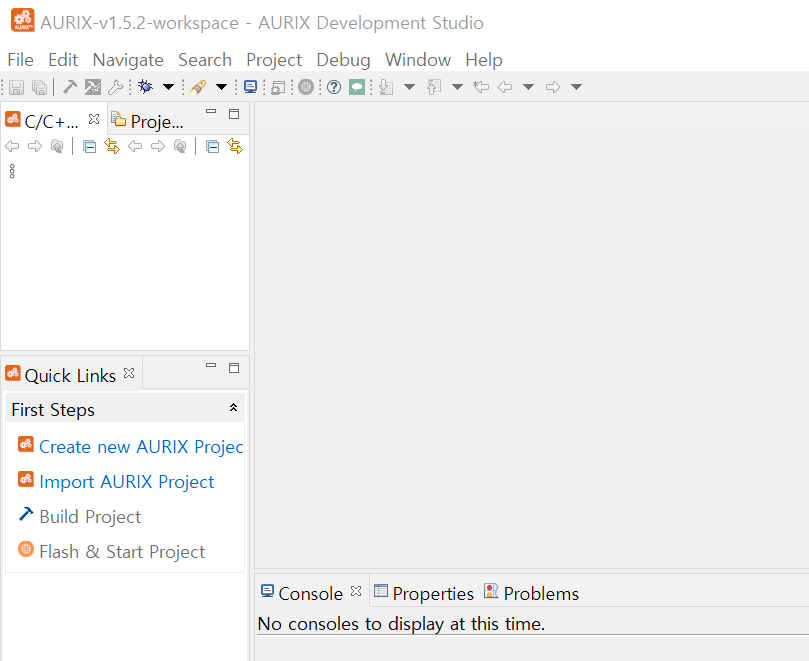Open the Forward history dropdown arrow

click(x=576, y=87)
